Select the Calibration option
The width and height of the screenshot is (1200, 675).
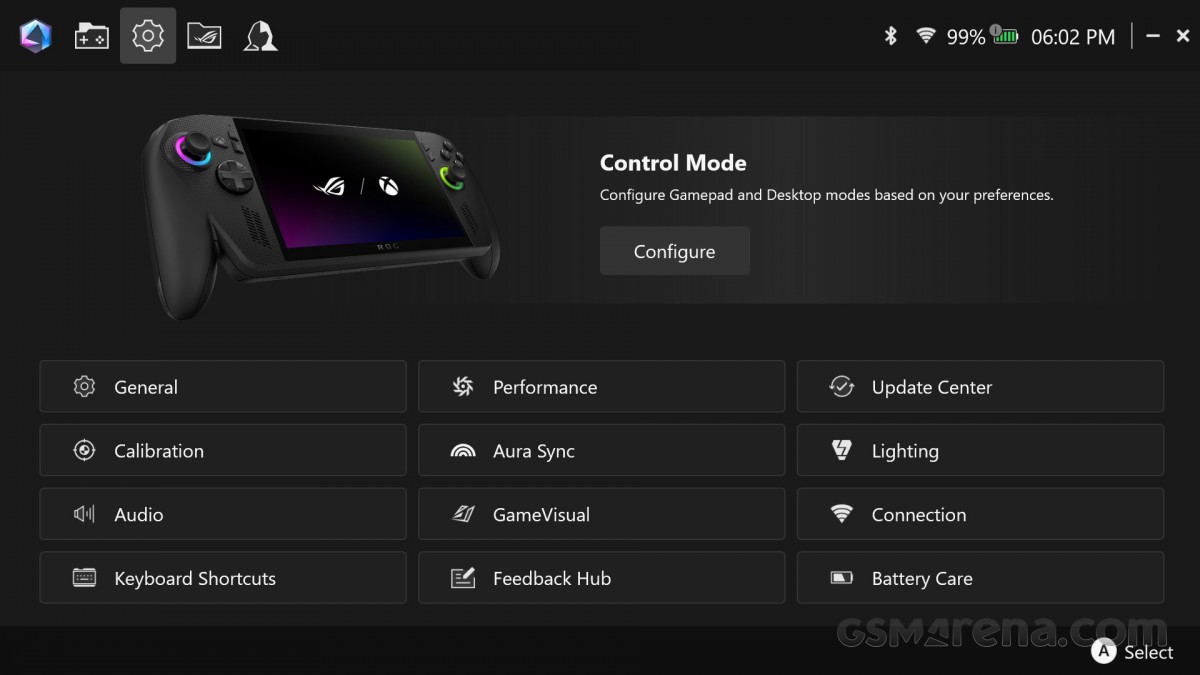223,451
